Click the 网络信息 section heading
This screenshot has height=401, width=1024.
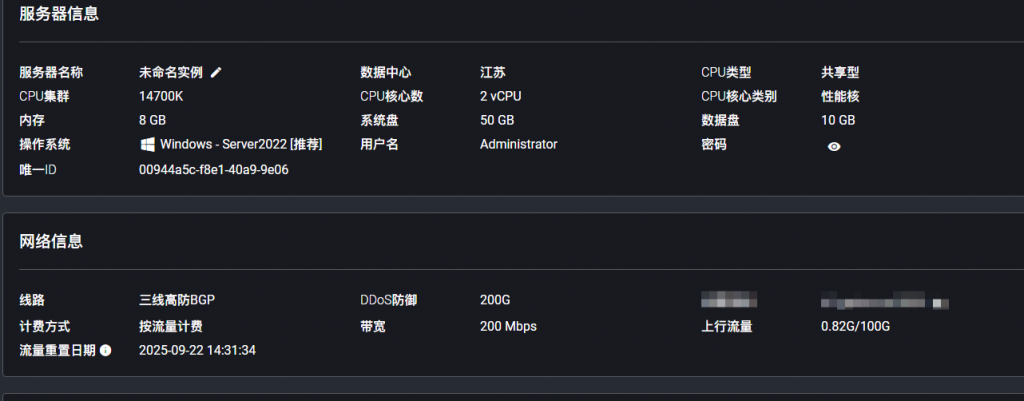(x=51, y=242)
